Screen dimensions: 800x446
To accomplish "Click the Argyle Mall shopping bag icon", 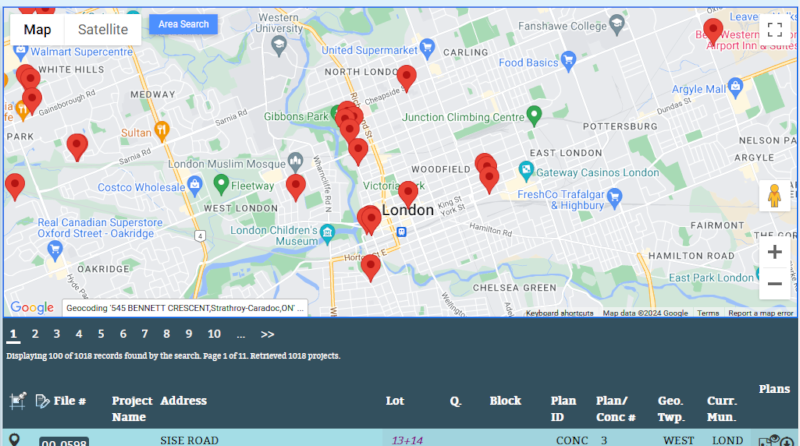I will pos(735,88).
